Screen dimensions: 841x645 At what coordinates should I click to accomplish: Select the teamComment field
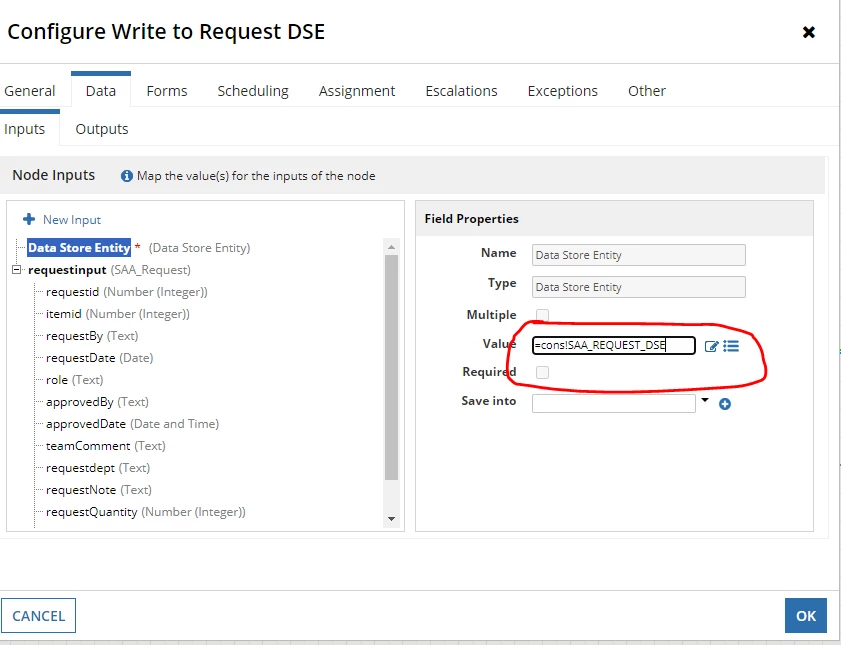pyautogui.click(x=88, y=446)
